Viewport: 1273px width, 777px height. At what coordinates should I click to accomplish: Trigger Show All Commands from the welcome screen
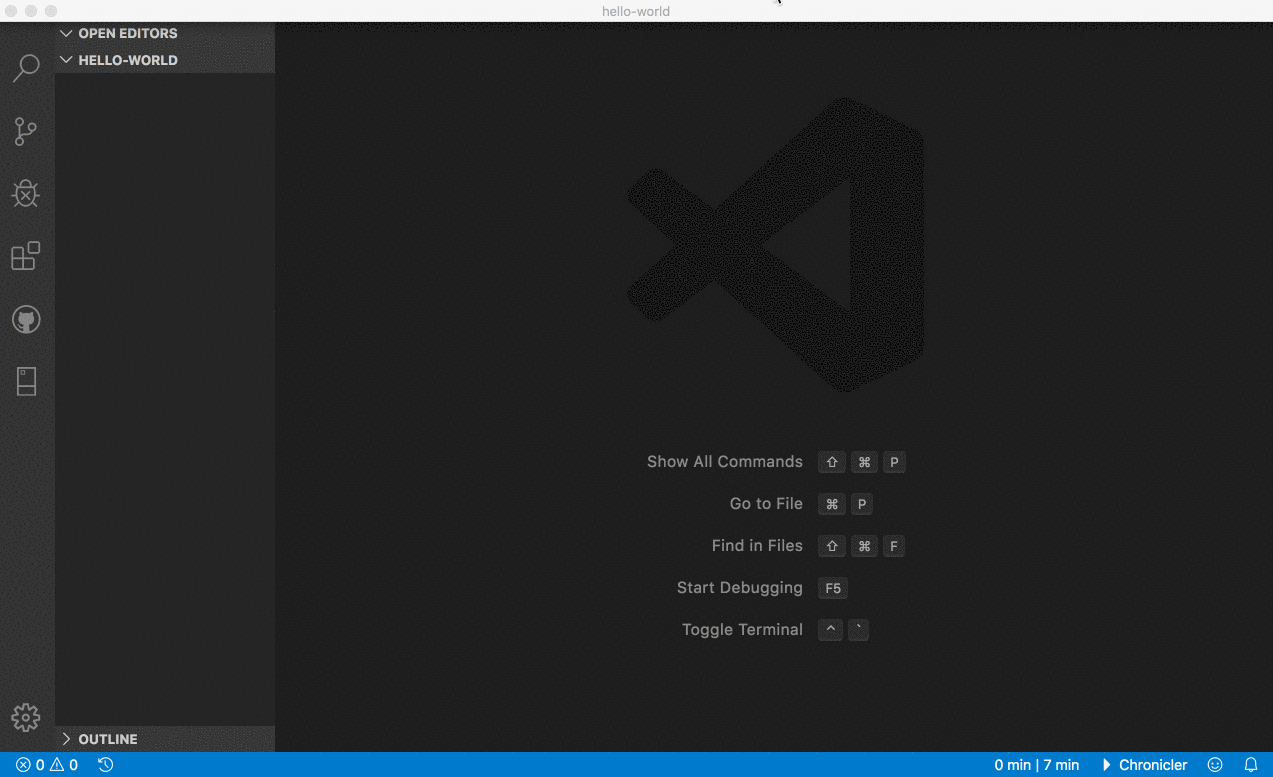724,461
